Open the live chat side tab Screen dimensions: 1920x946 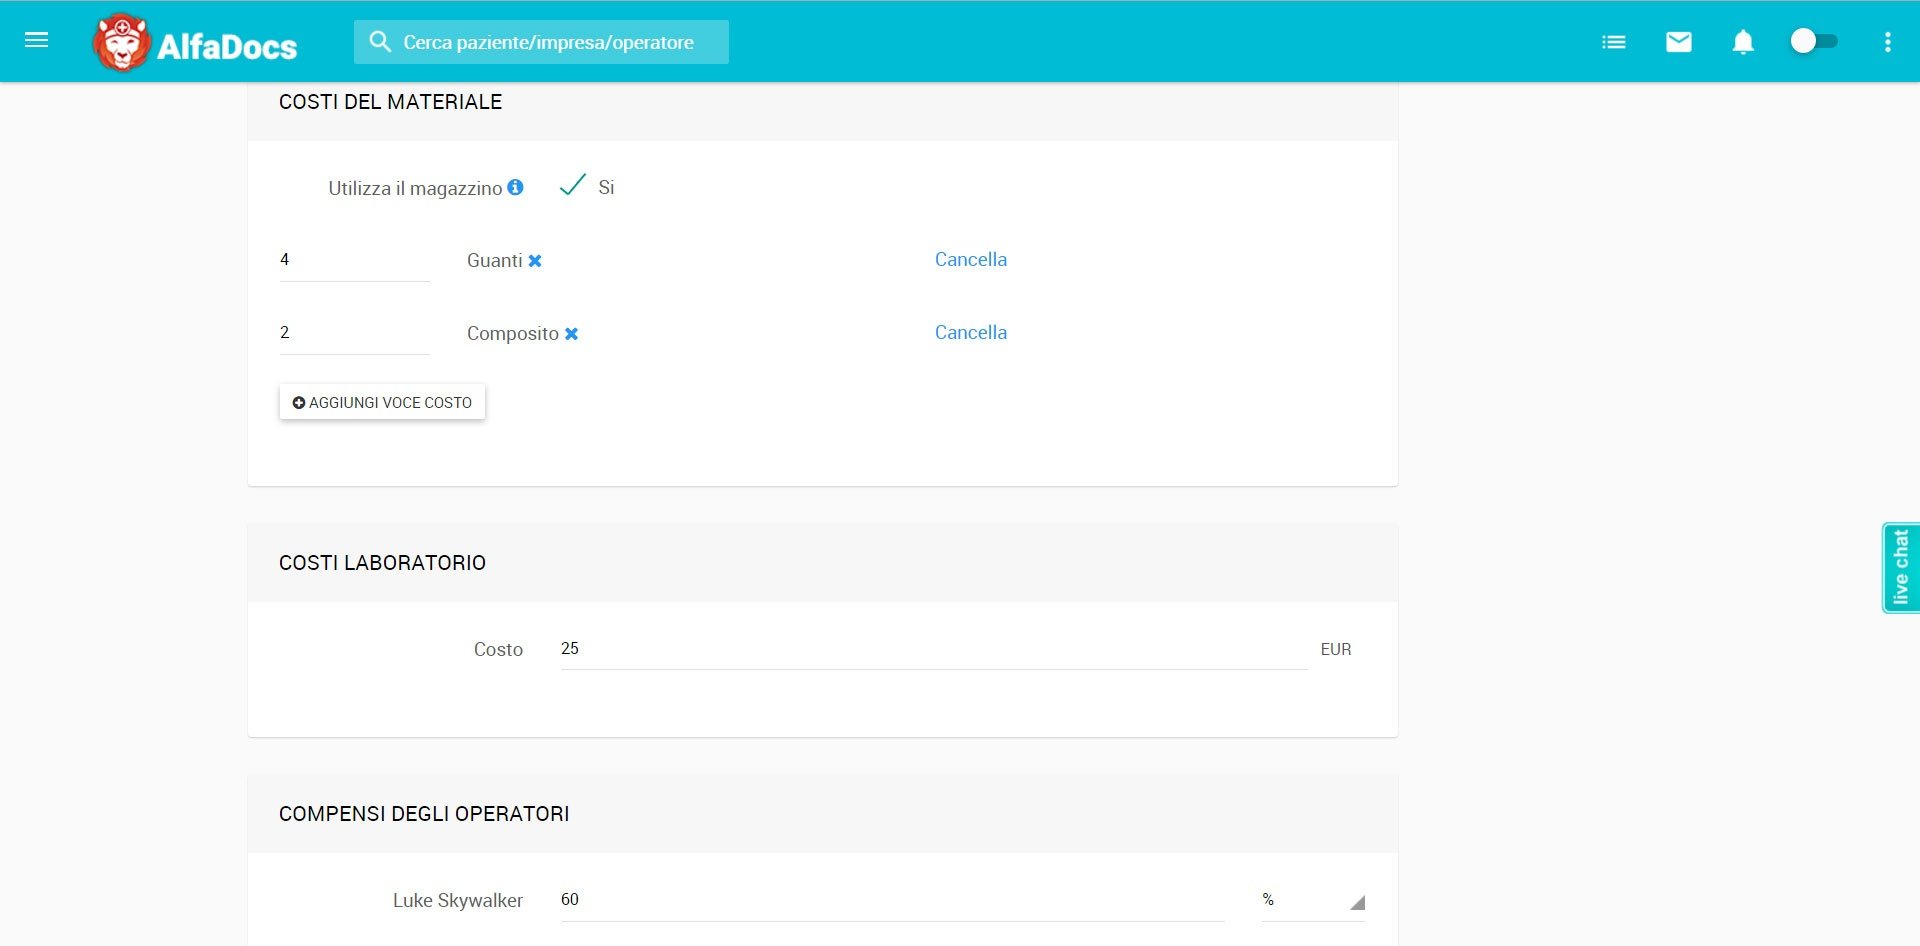[1900, 567]
